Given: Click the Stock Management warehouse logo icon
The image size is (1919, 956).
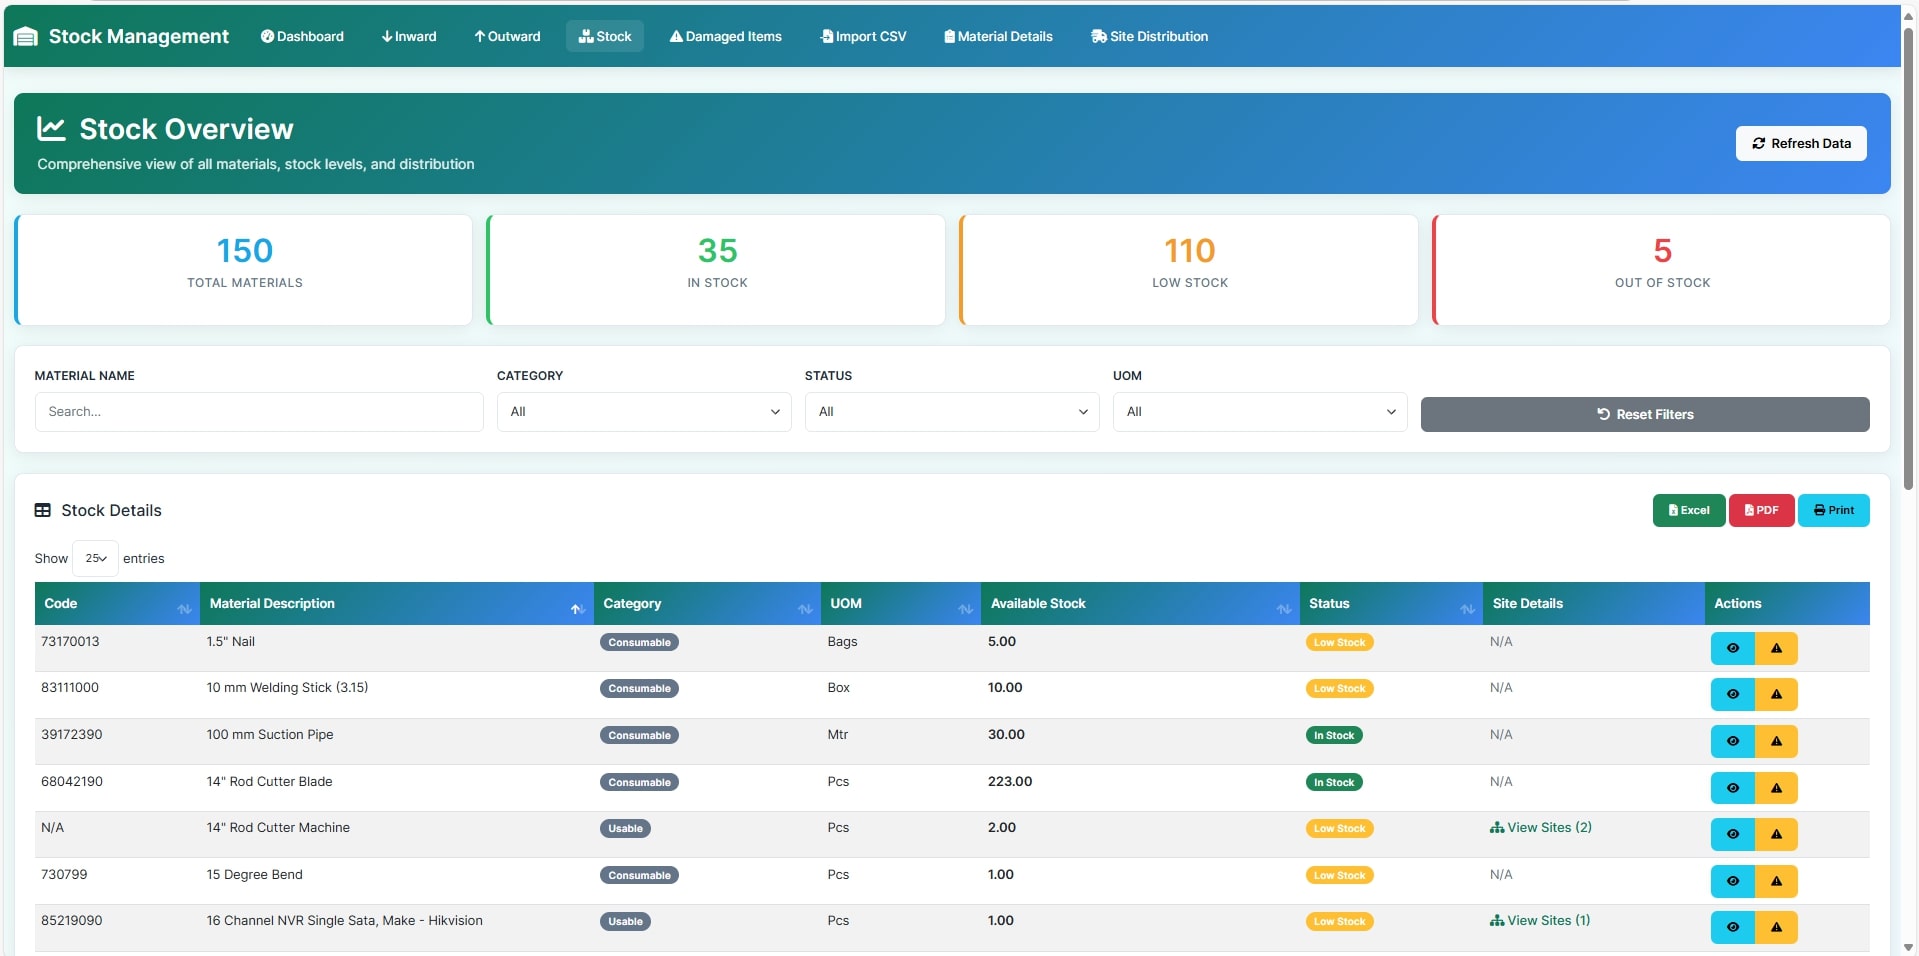Looking at the screenshot, I should click(x=26, y=37).
